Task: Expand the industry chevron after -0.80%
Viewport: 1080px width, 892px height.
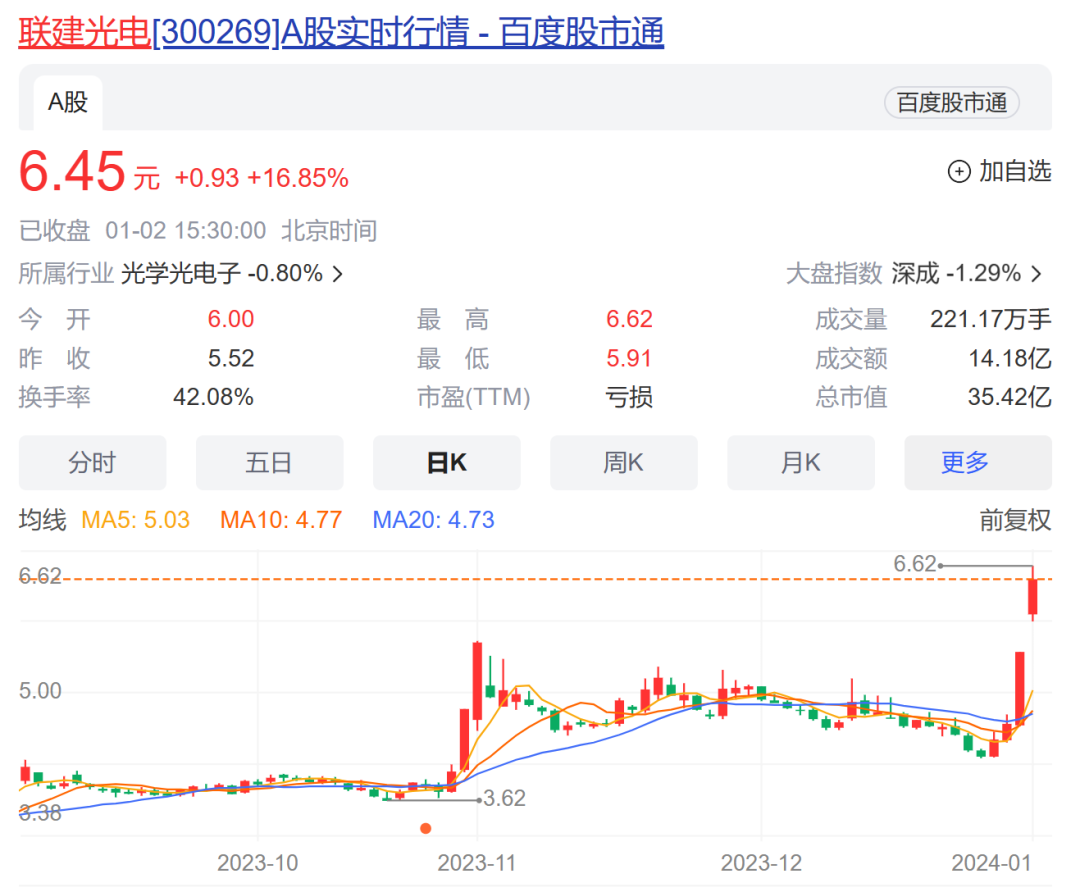Action: [x=338, y=274]
